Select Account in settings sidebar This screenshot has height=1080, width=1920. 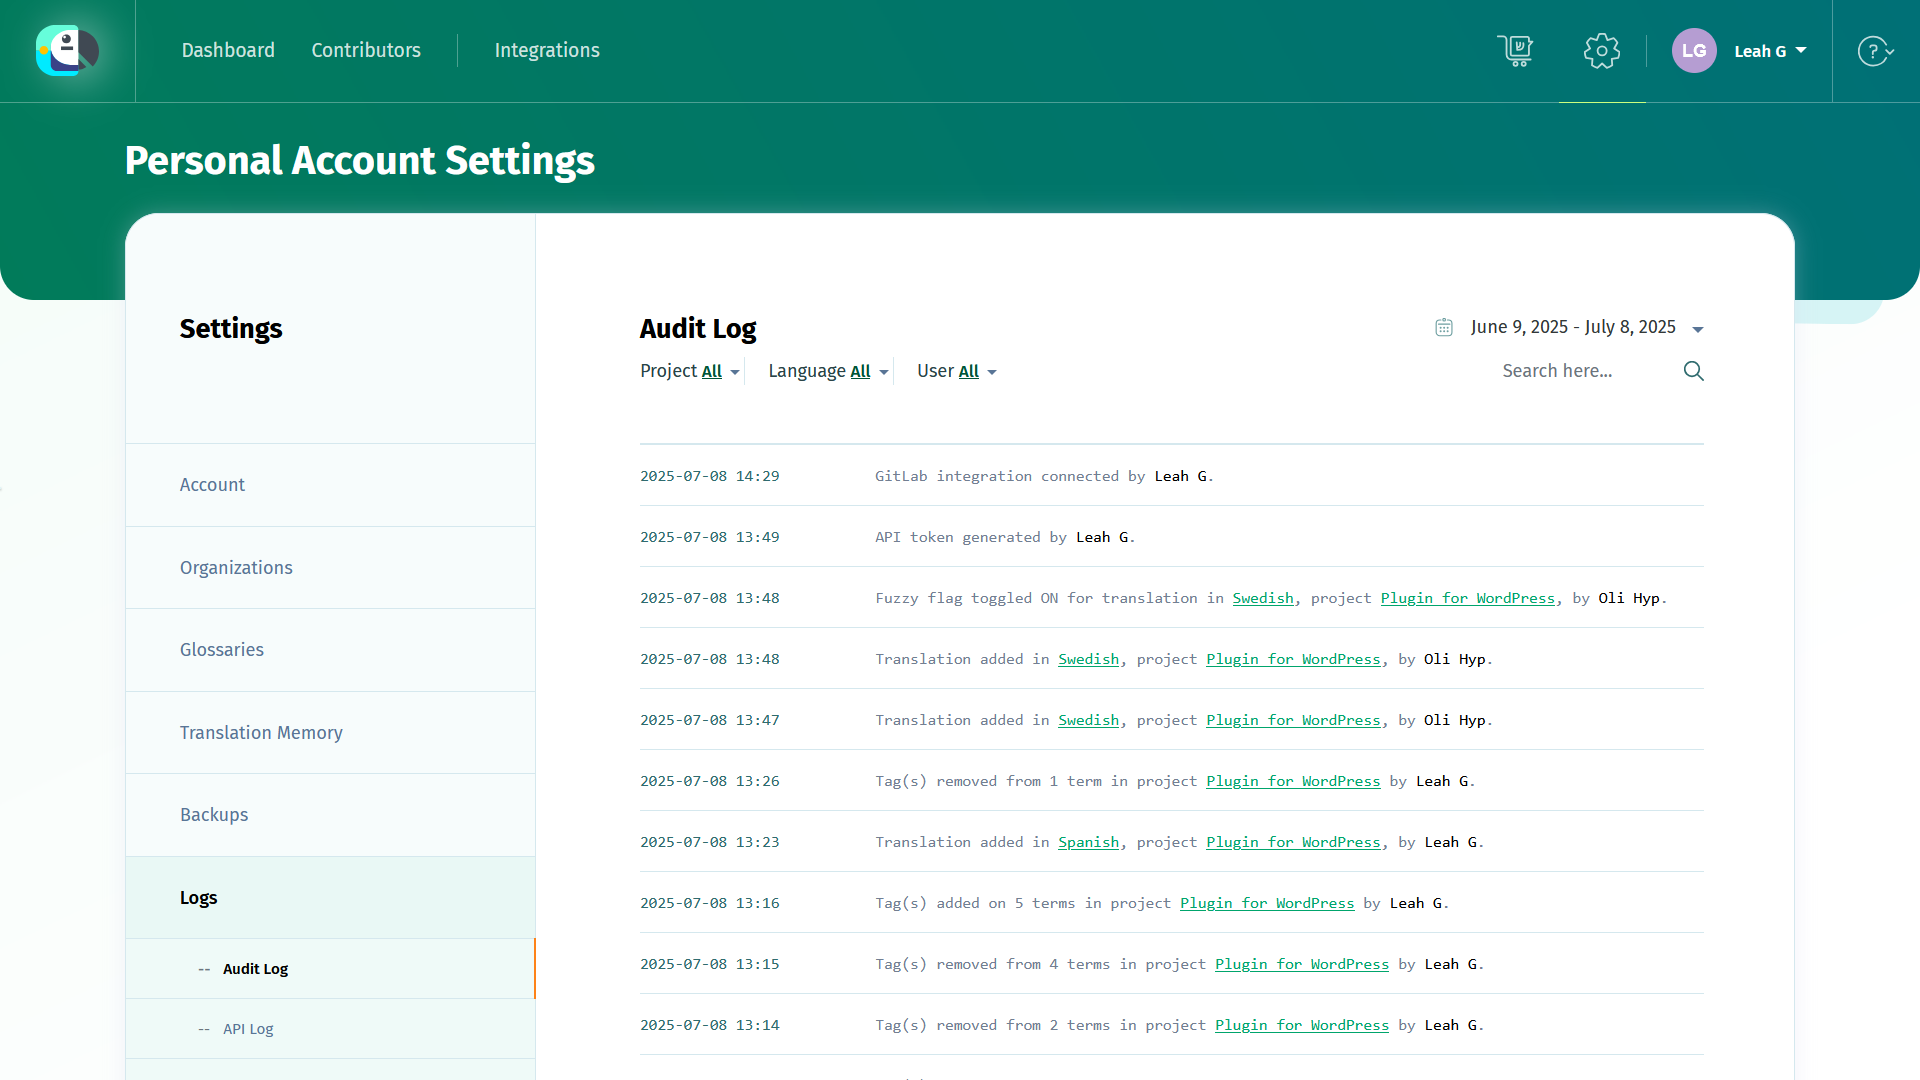coord(330,485)
